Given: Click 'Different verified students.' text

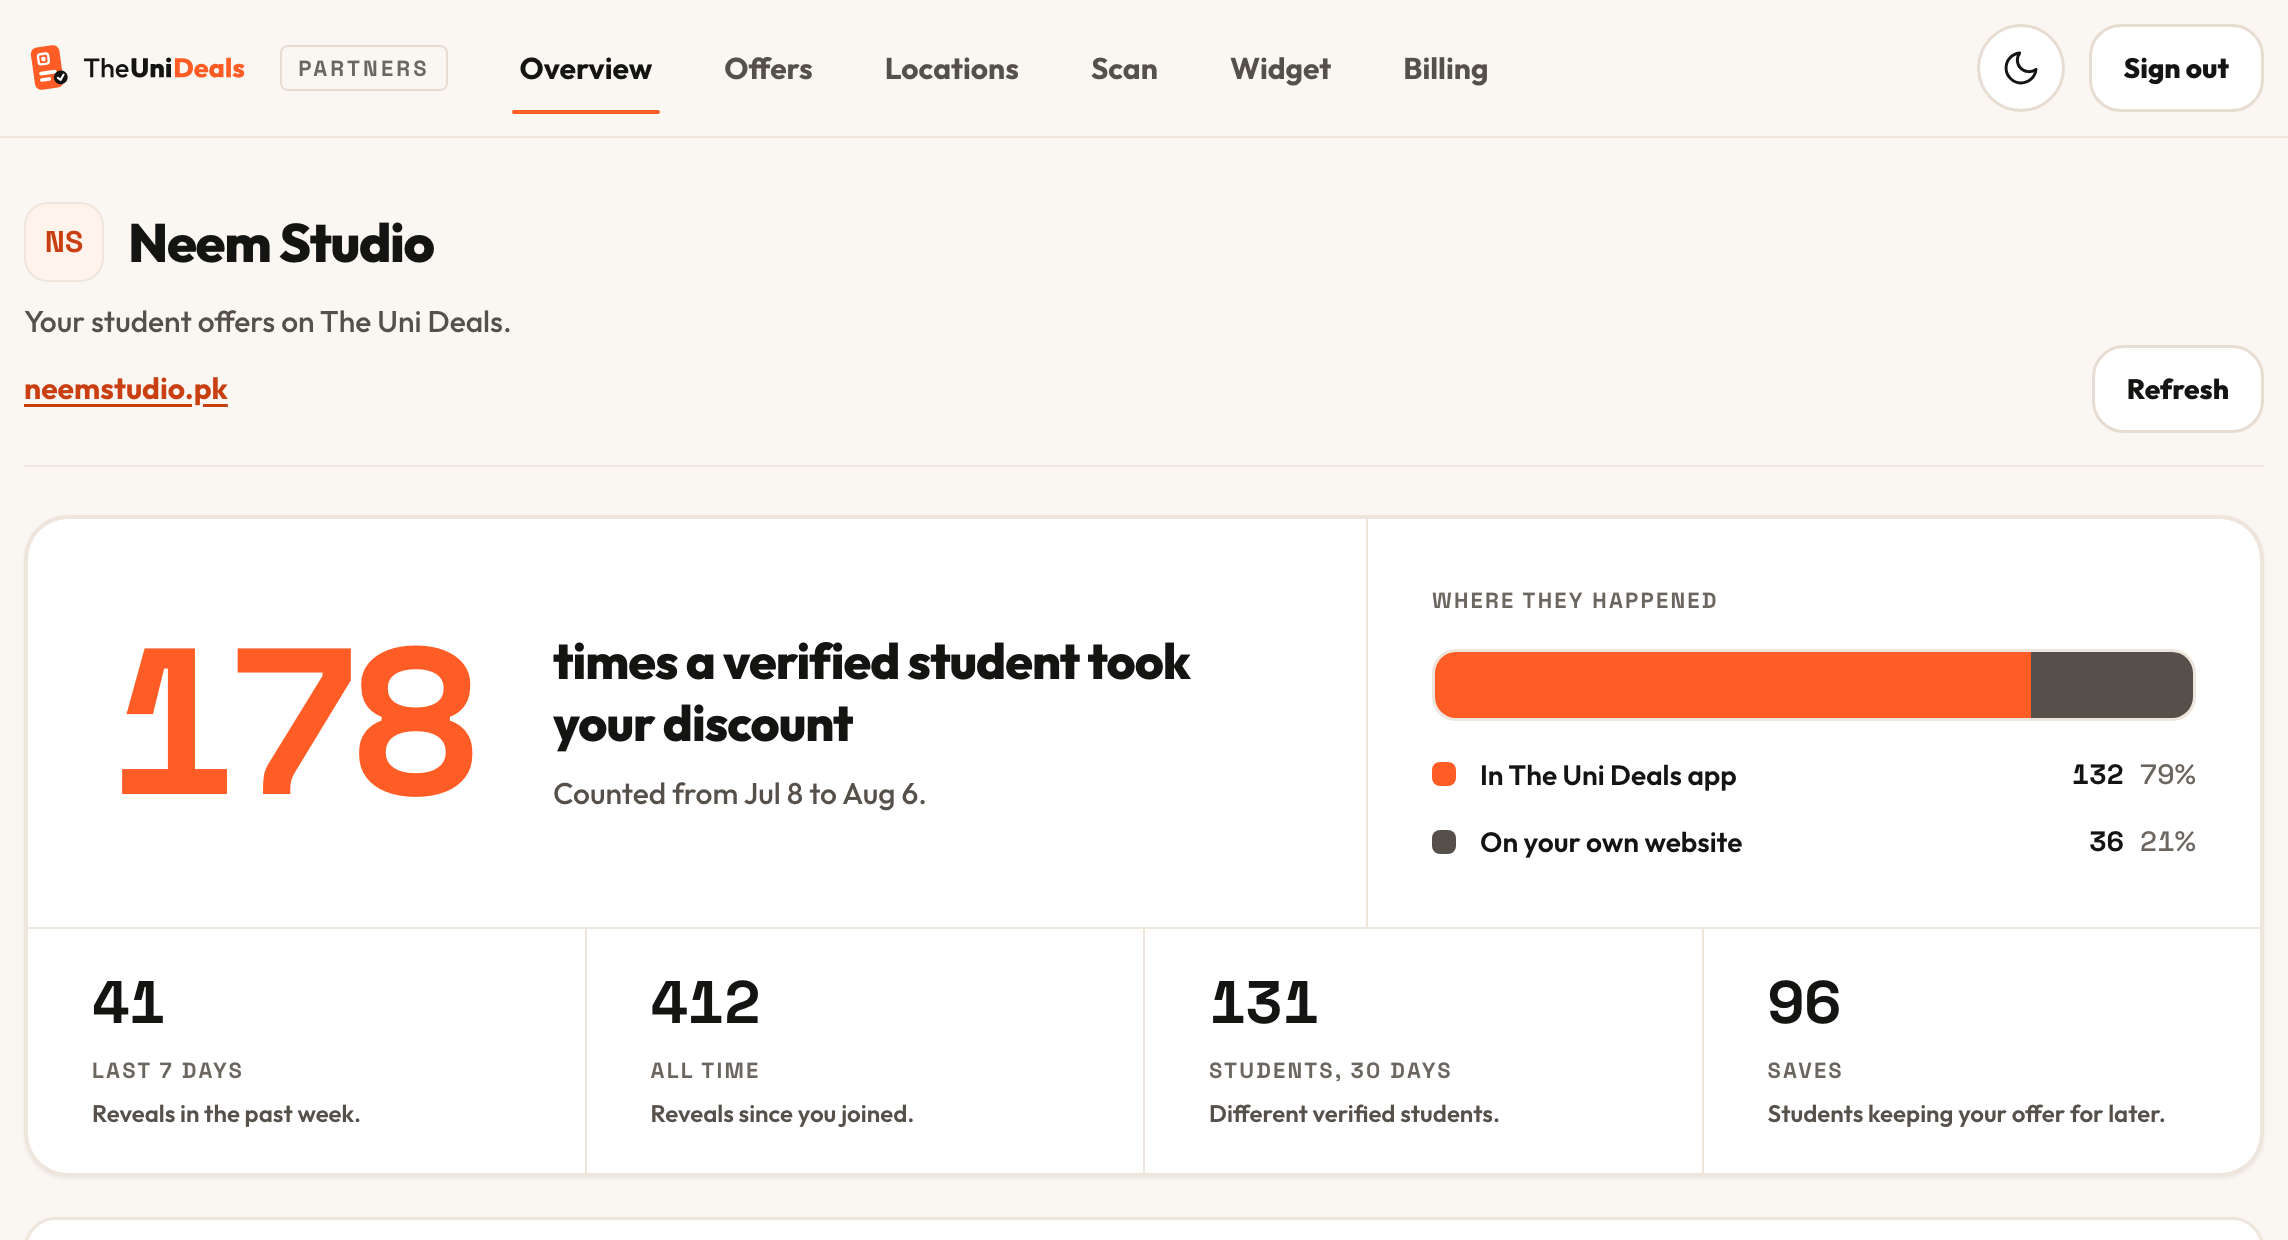Looking at the screenshot, I should click(x=1354, y=1114).
